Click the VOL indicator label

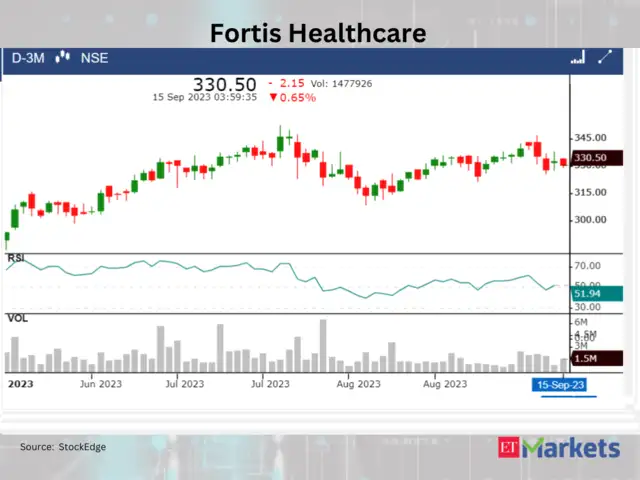coord(17,317)
